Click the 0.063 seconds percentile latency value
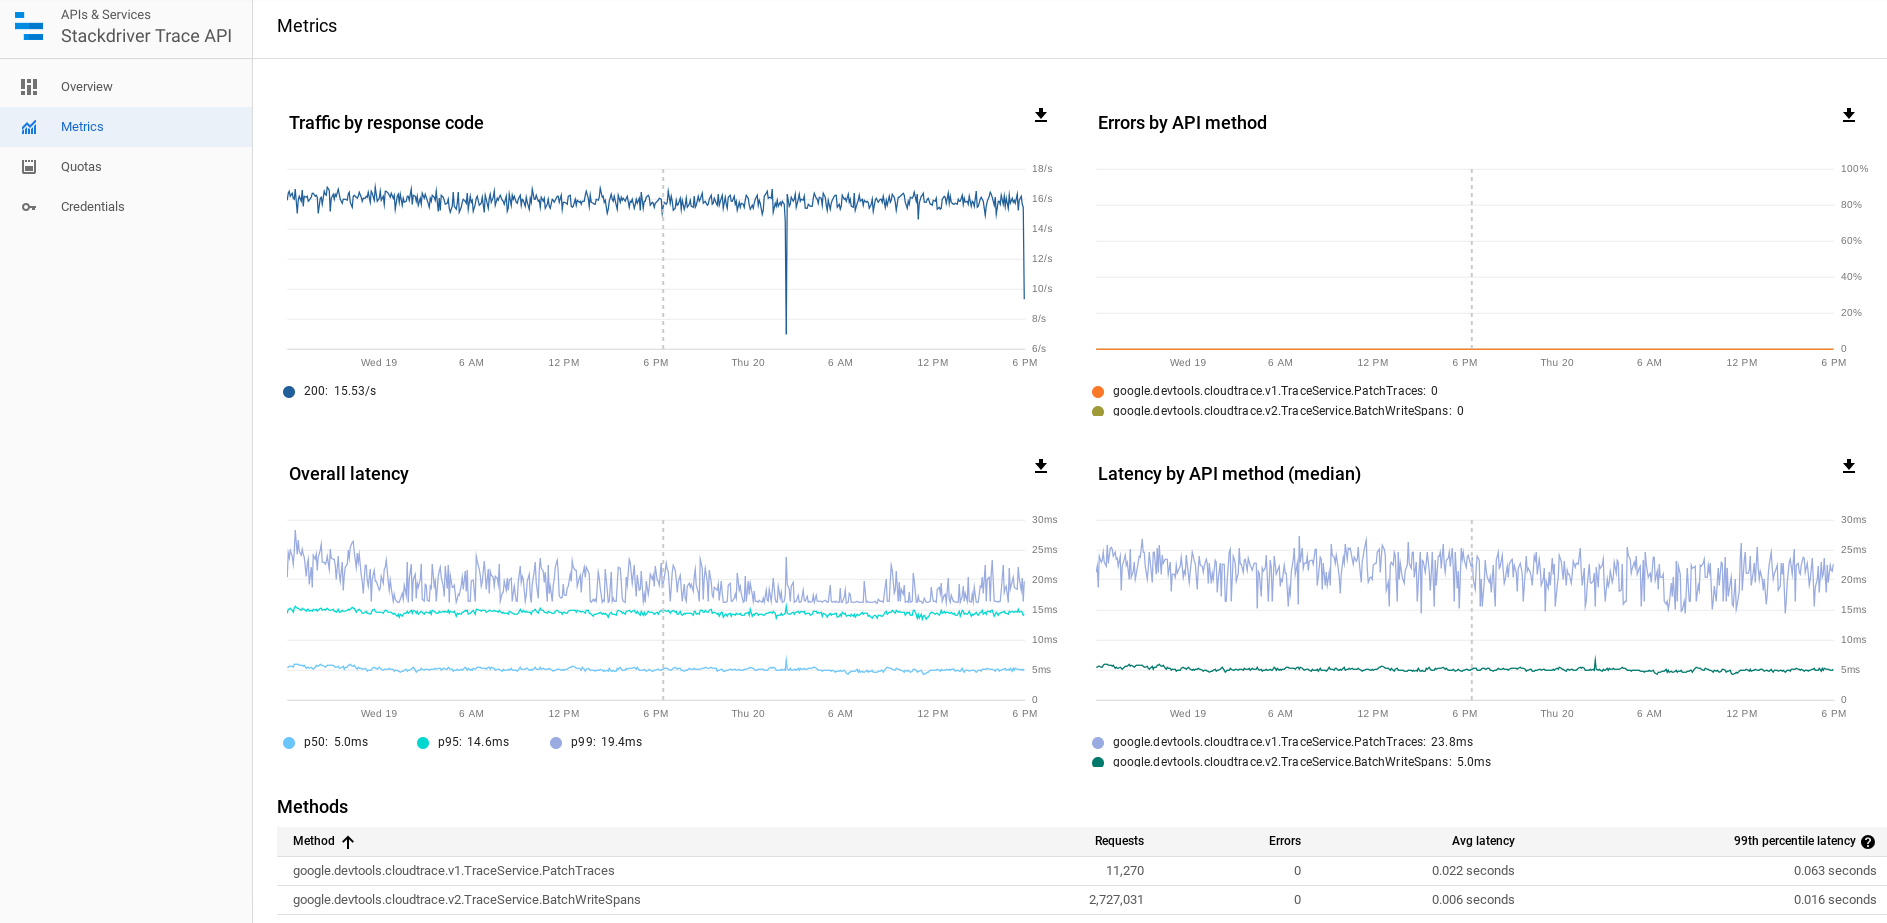Viewport: 1887px width, 923px height. pyautogui.click(x=1835, y=871)
